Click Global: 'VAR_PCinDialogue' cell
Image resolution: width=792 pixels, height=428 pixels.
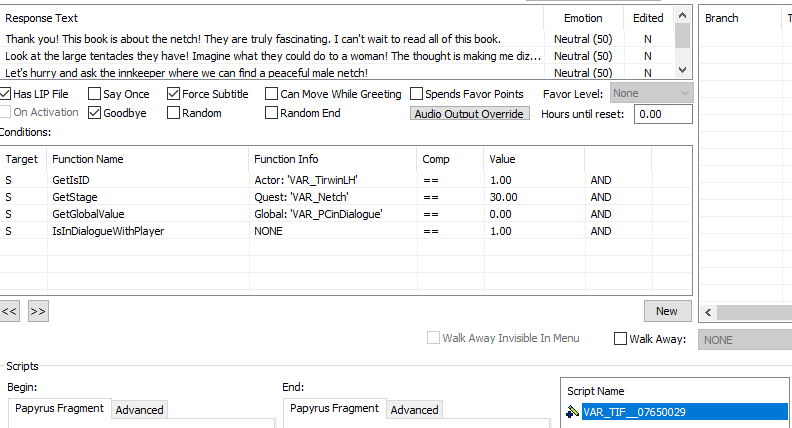tap(318, 214)
